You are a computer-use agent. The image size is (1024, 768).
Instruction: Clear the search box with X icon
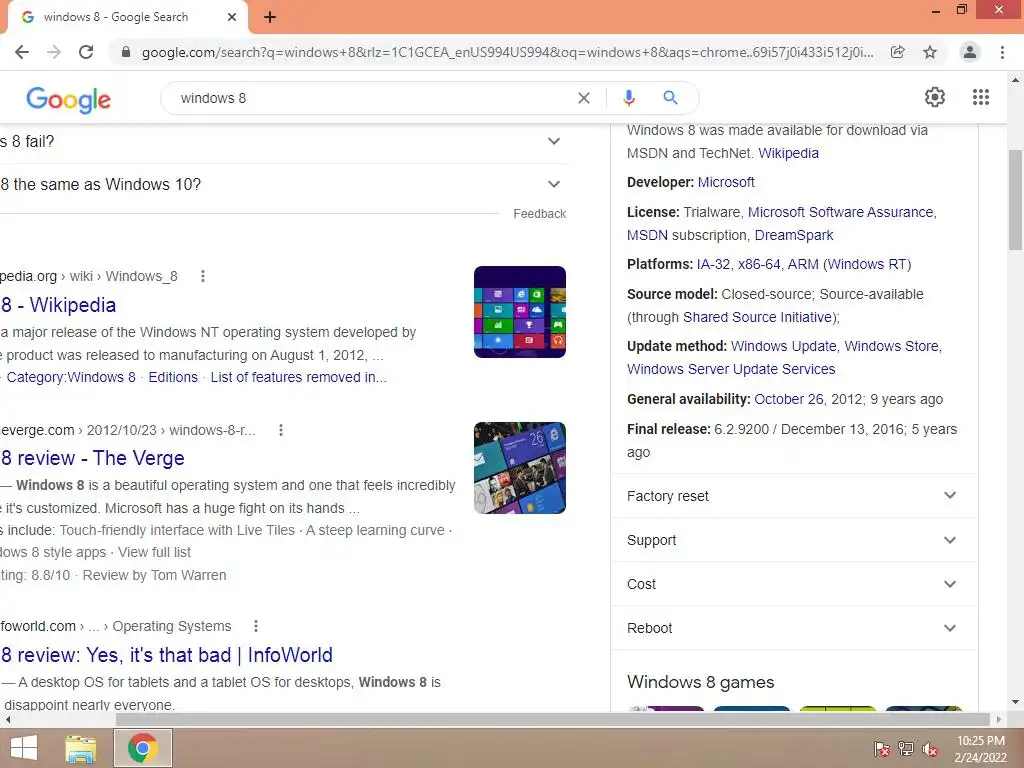[584, 98]
